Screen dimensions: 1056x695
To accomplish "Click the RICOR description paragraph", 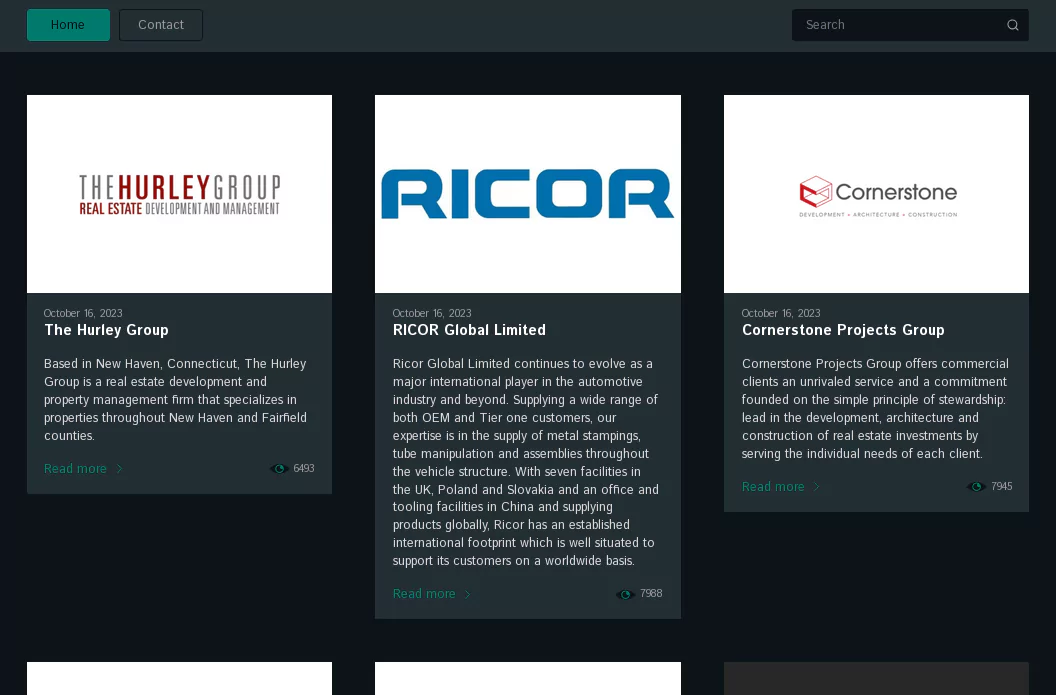I will click(527, 463).
